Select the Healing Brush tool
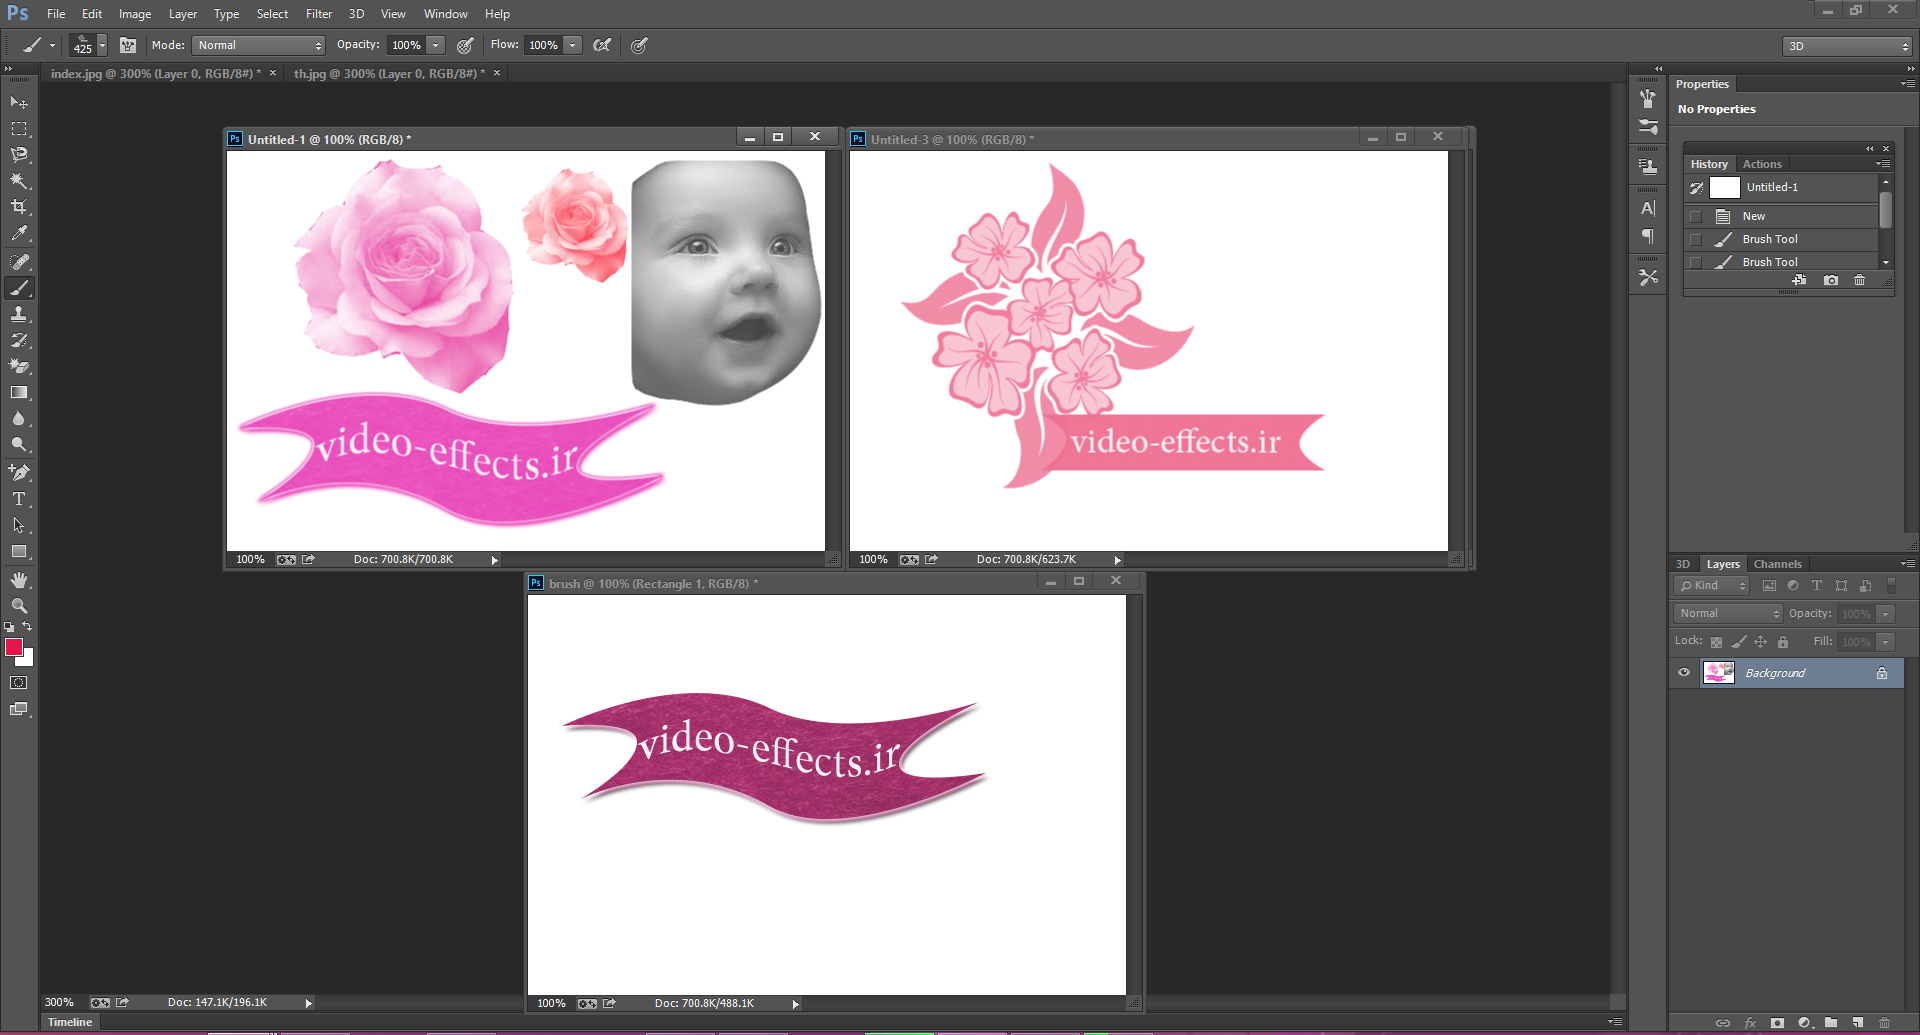The image size is (1920, 1035). pos(19,262)
